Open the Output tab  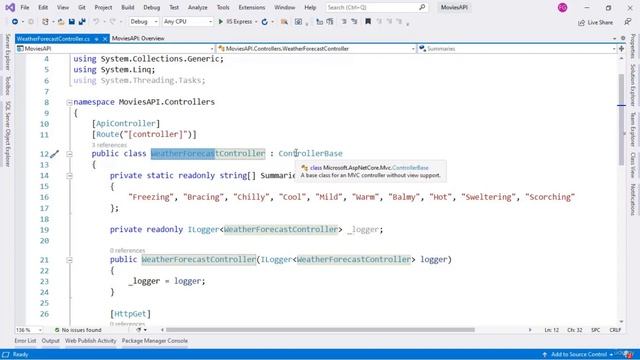(51, 340)
